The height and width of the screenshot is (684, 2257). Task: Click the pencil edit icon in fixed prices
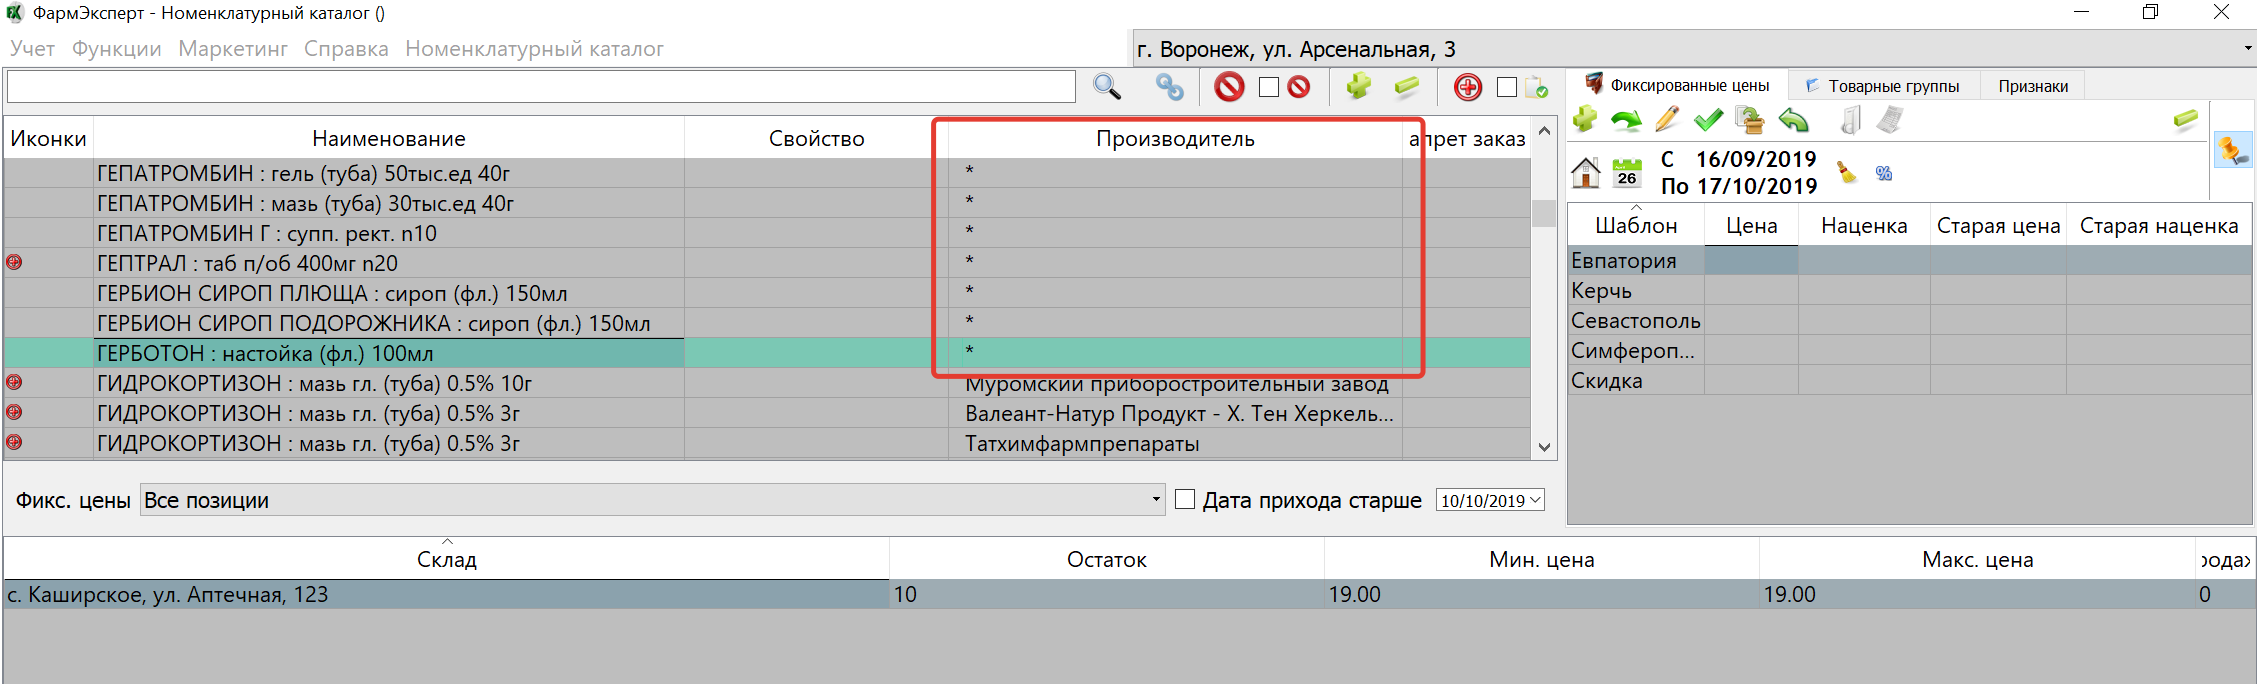pyautogui.click(x=1667, y=121)
